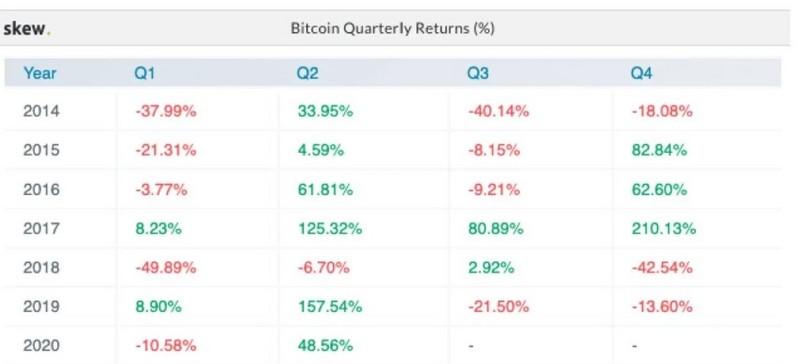The width and height of the screenshot is (800, 364).
Task: Select the Year column header
Action: pyautogui.click(x=40, y=74)
